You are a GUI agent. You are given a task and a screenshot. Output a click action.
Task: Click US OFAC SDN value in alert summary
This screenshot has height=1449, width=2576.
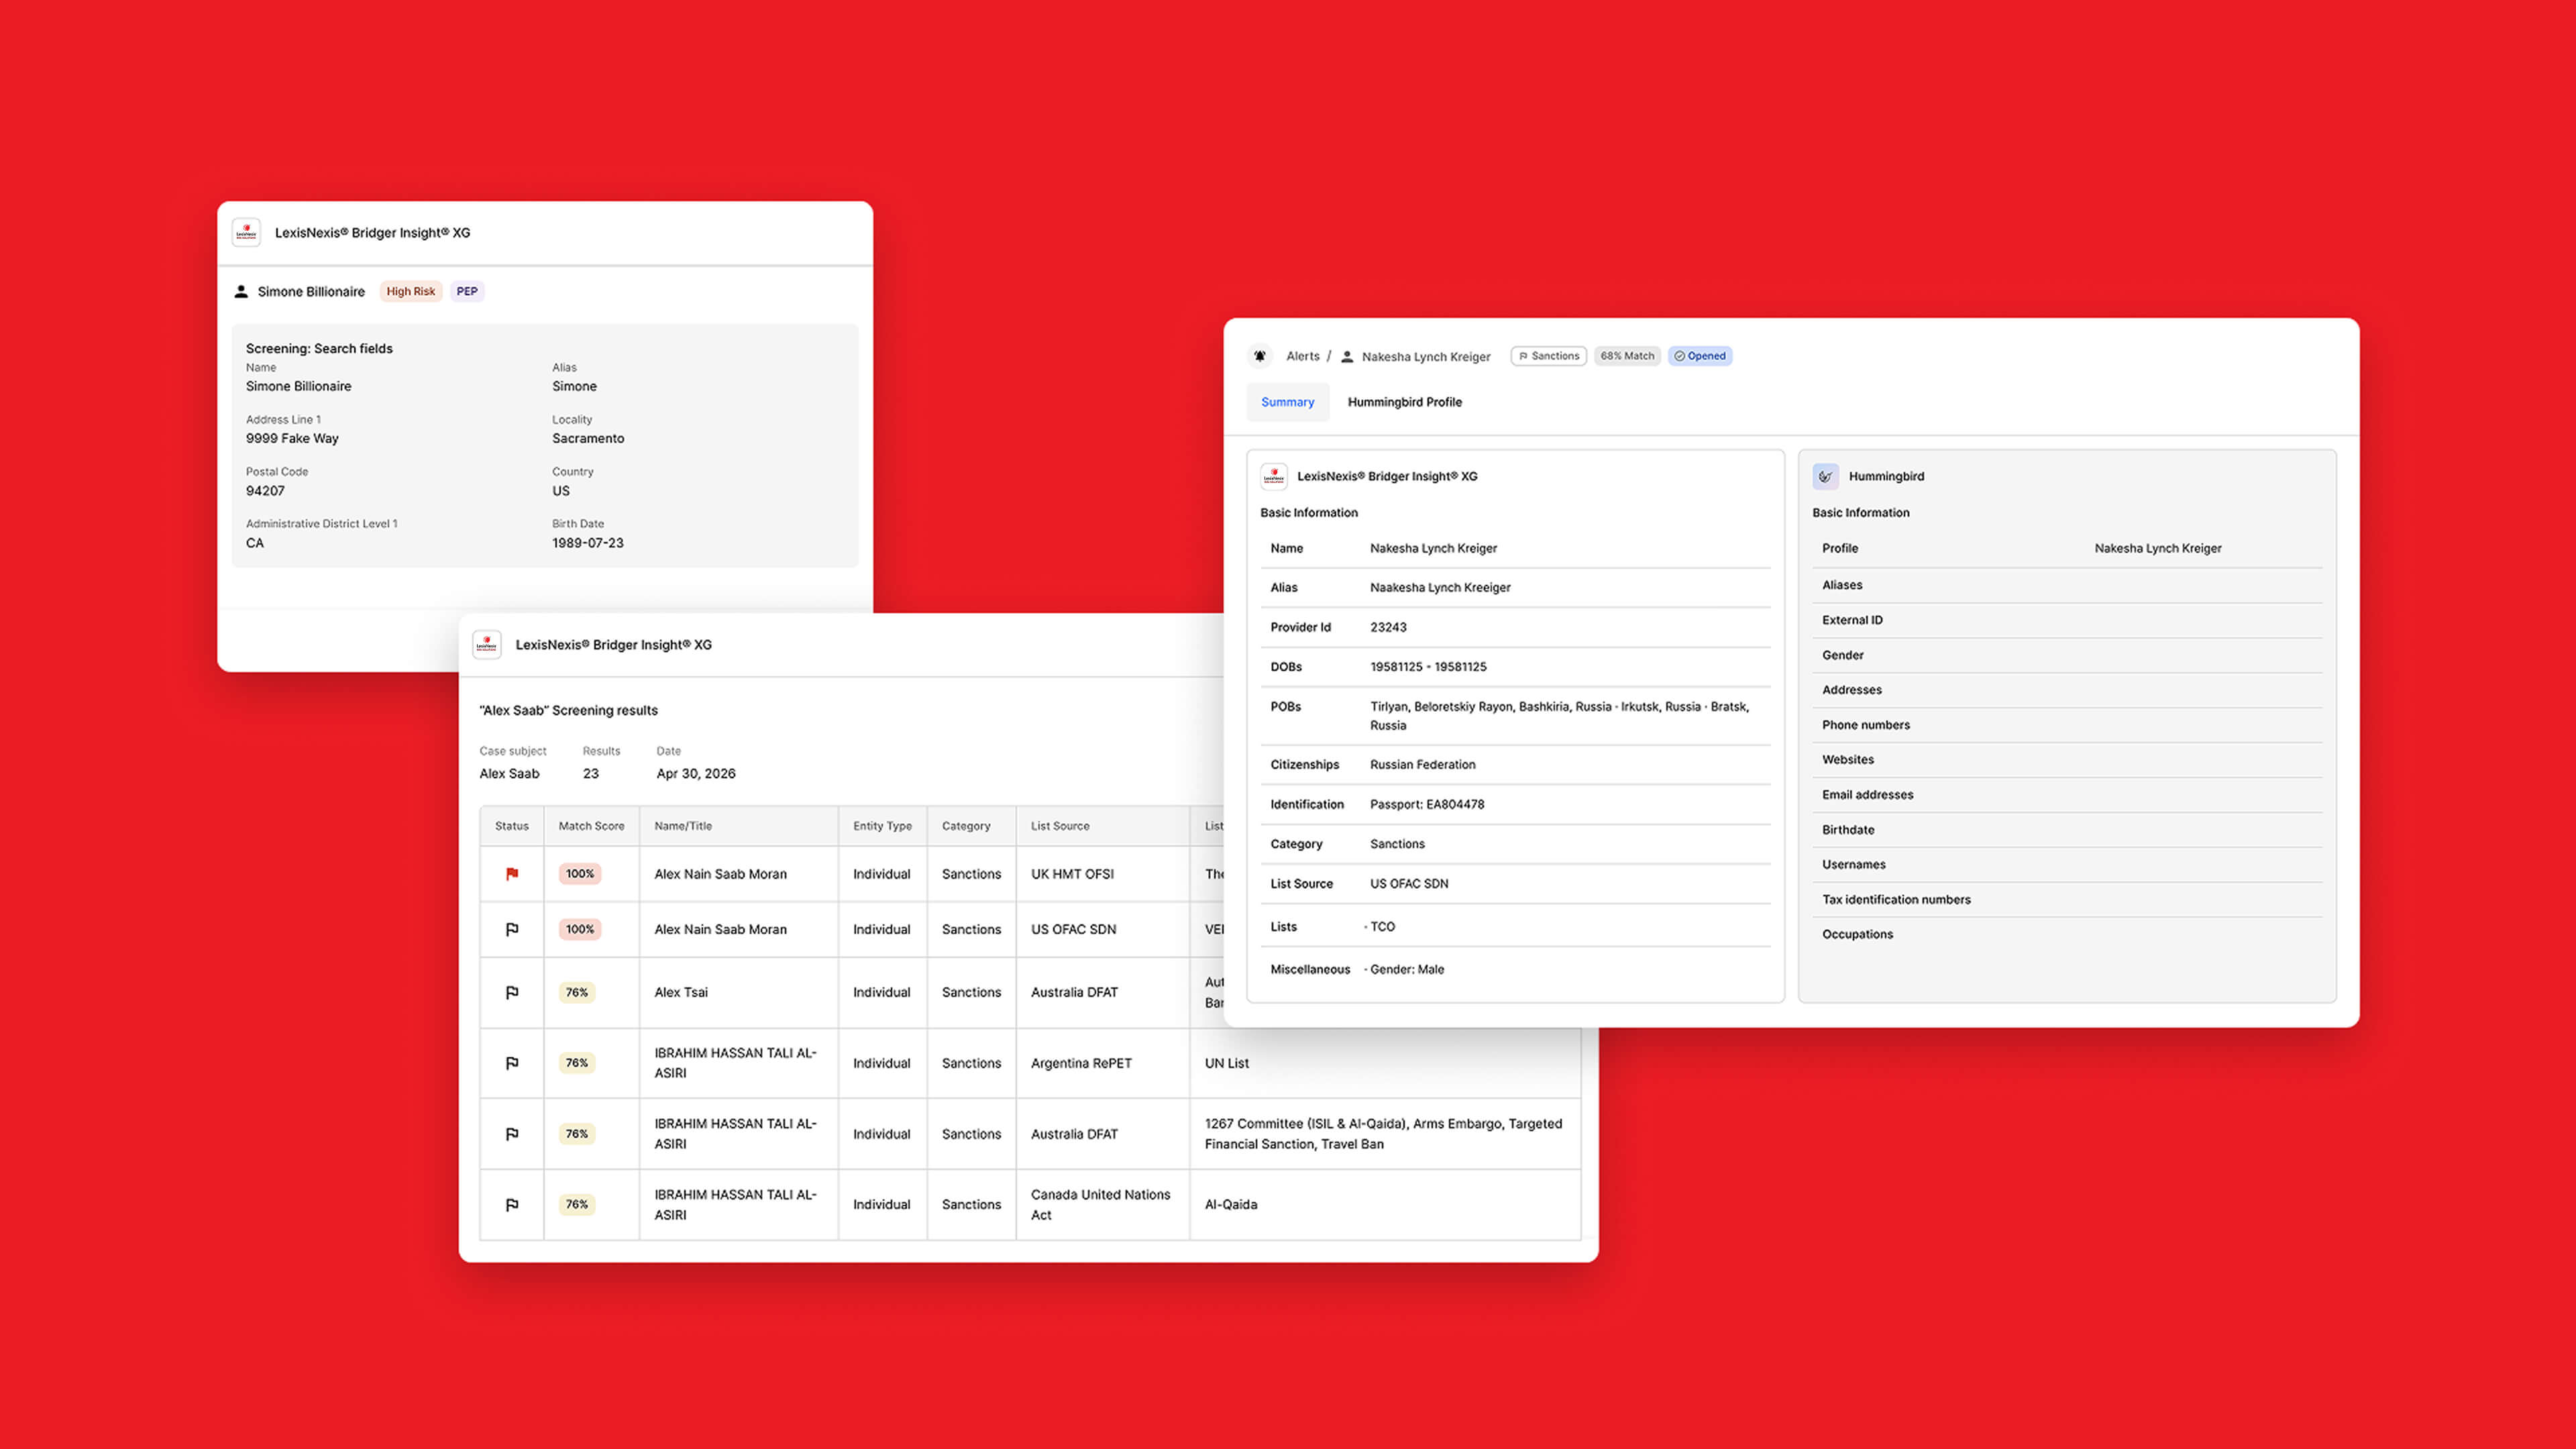point(1409,884)
